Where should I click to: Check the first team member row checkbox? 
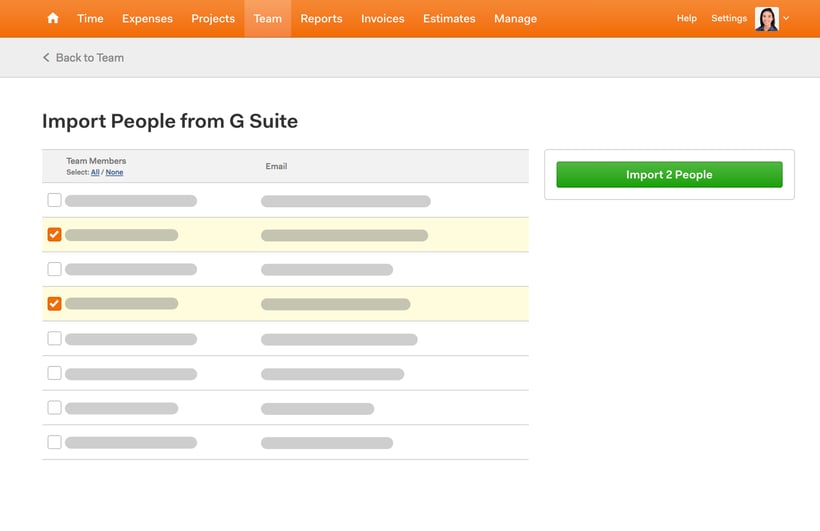pyautogui.click(x=54, y=200)
